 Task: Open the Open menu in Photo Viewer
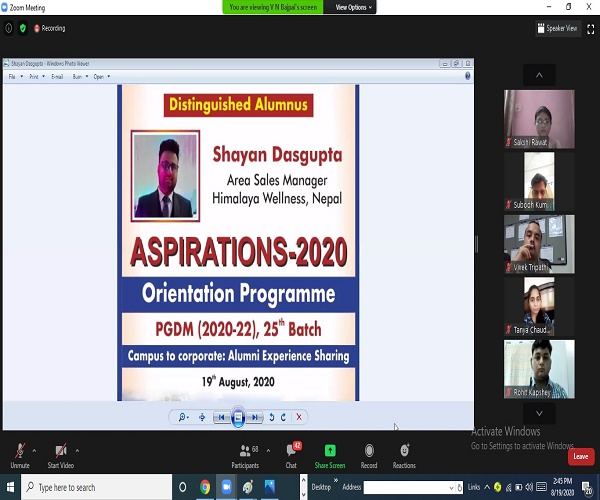[101, 77]
